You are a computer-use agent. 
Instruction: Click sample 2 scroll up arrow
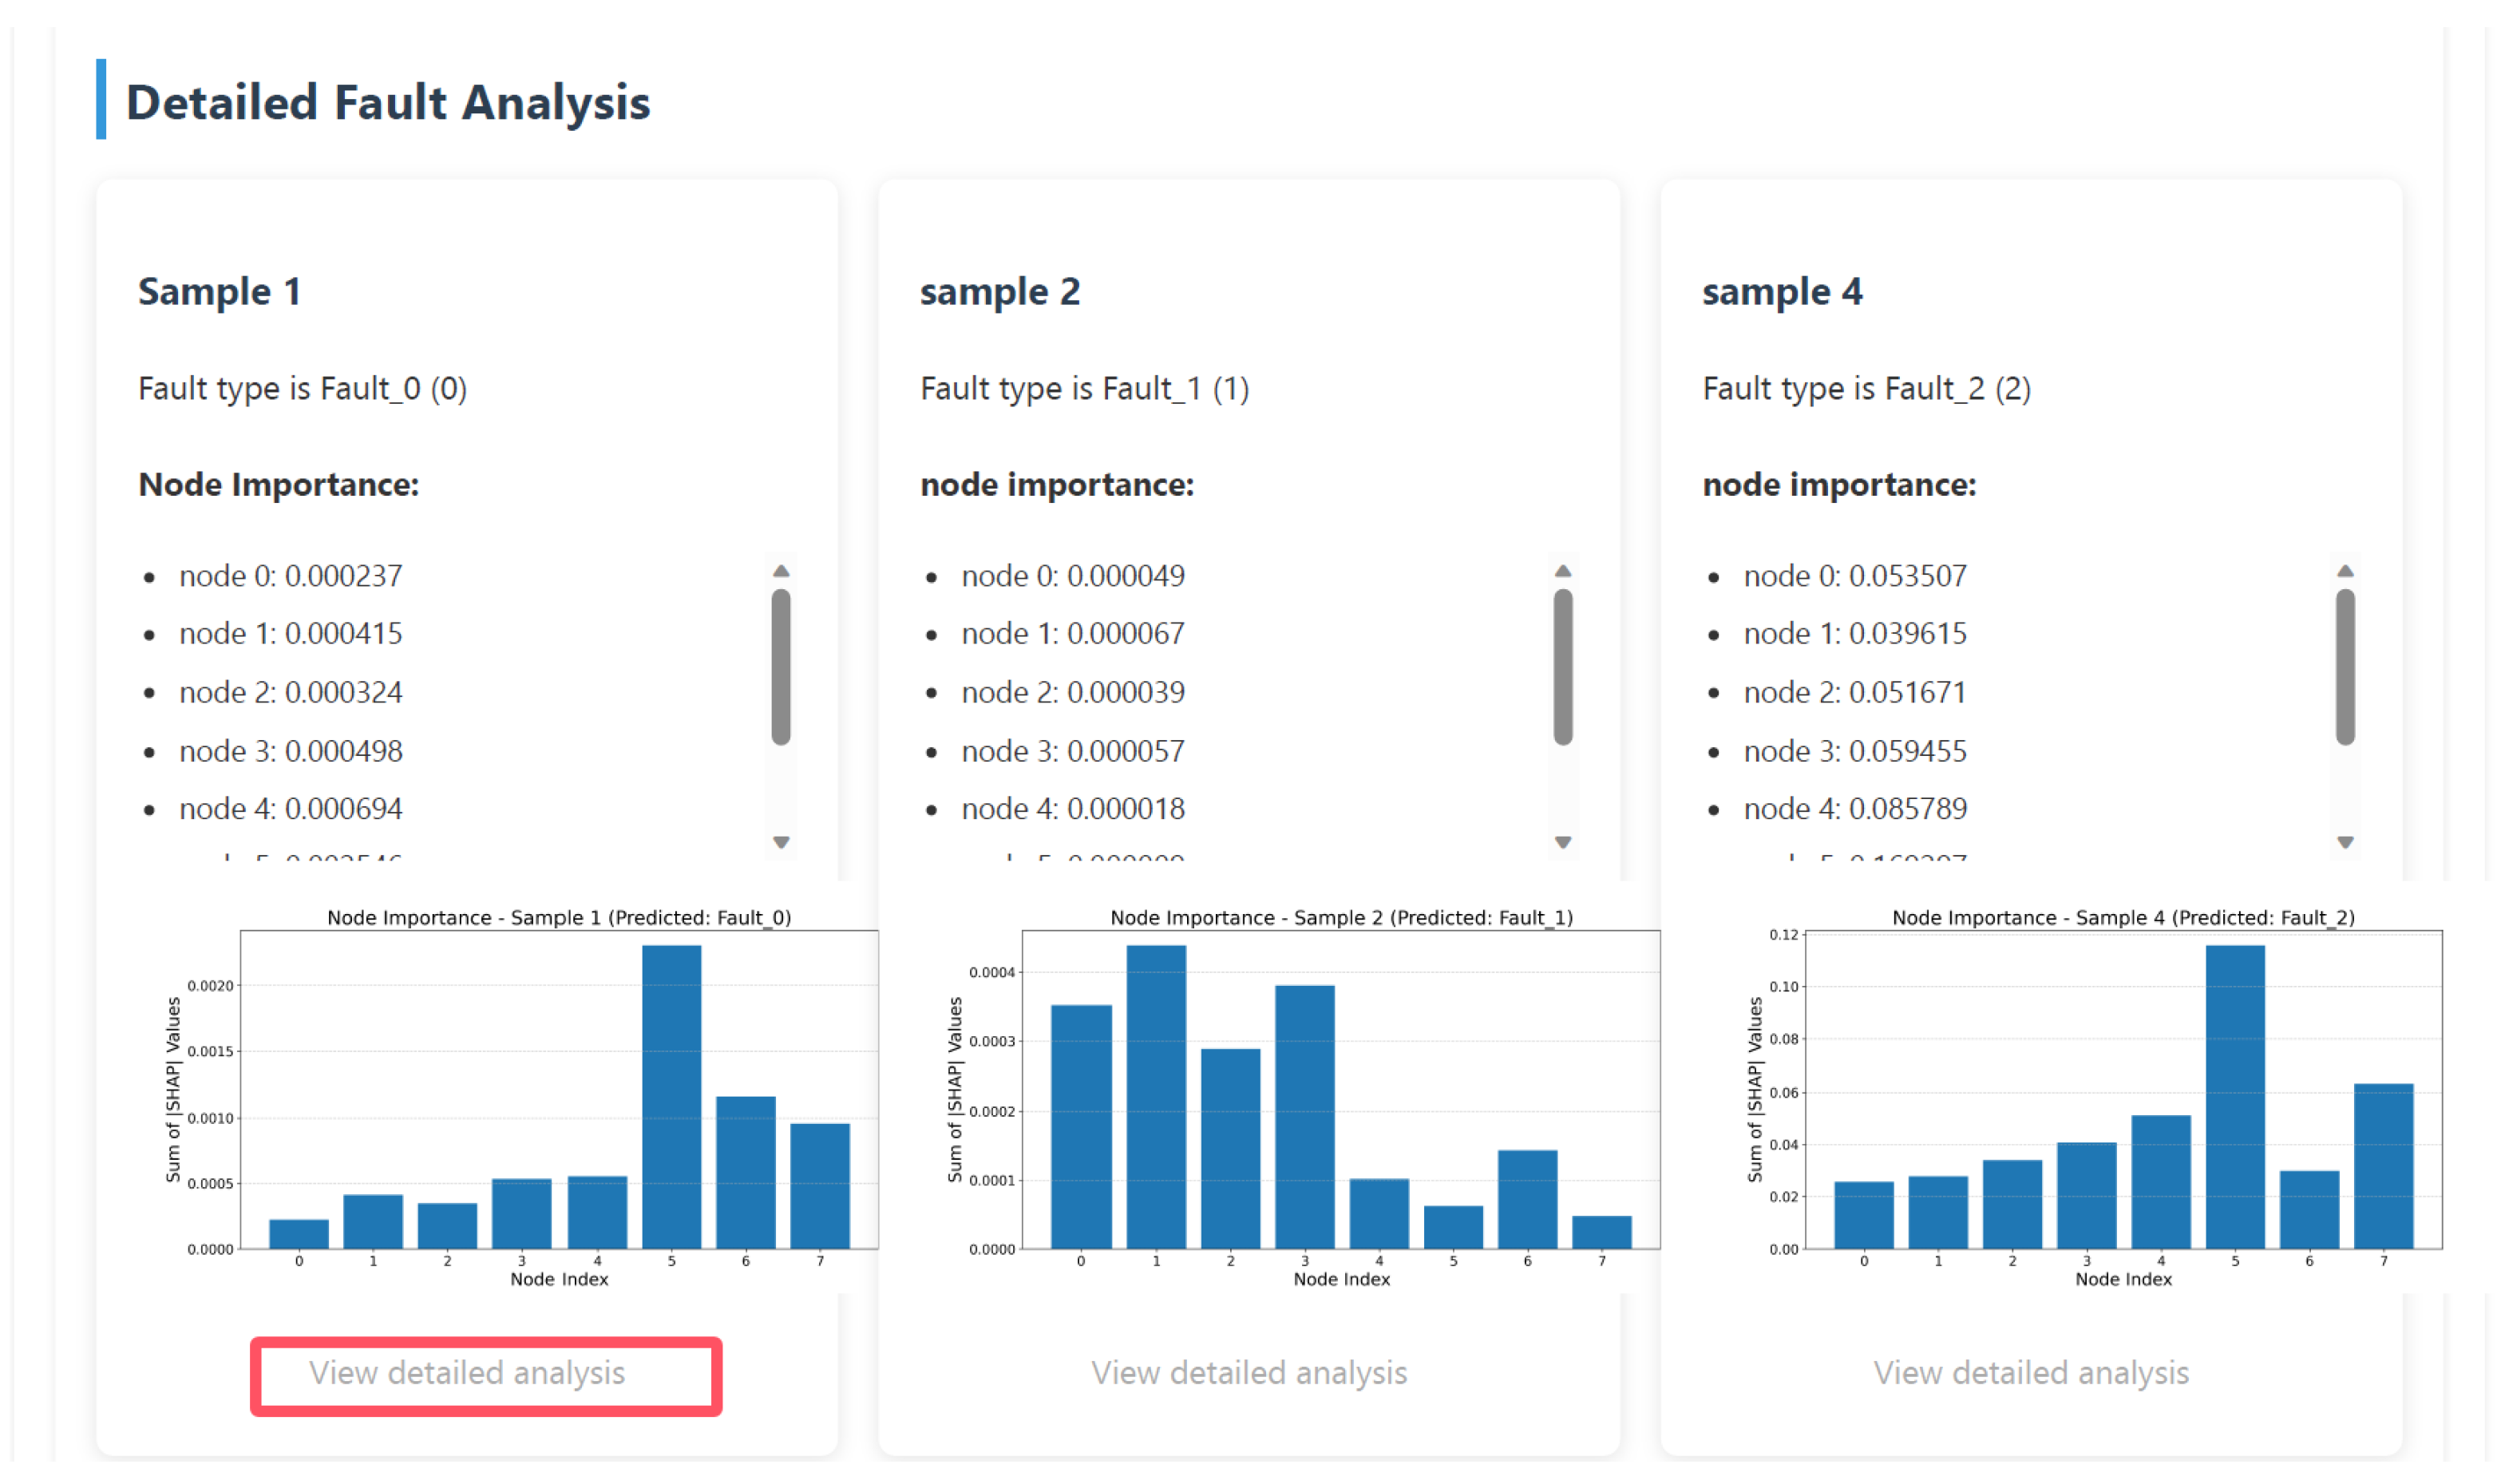tap(1563, 571)
